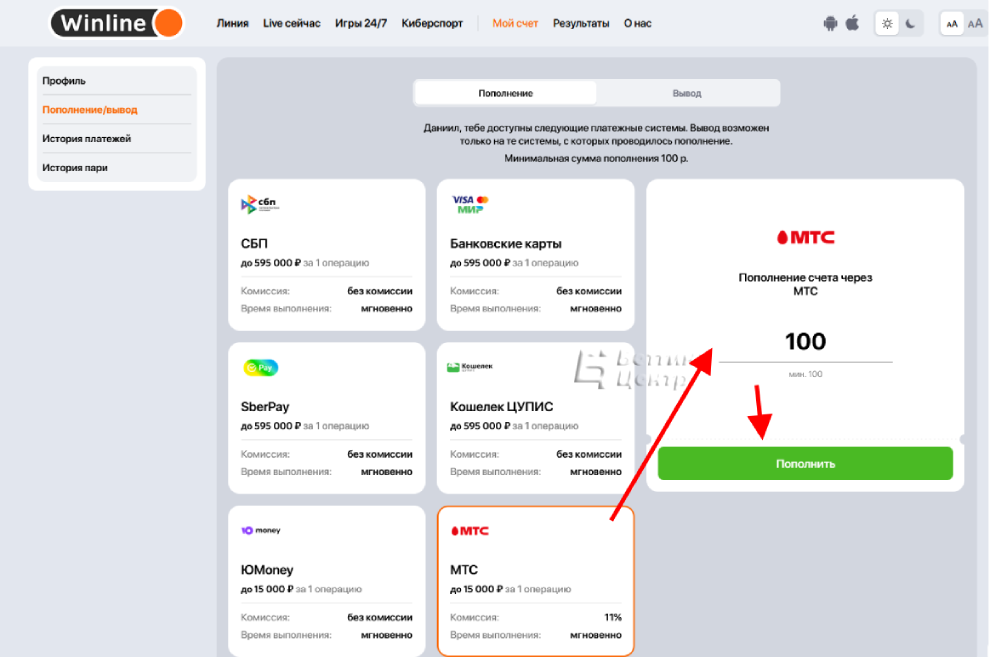Click the СБП logo icon
The image size is (990, 657).
coord(259,204)
